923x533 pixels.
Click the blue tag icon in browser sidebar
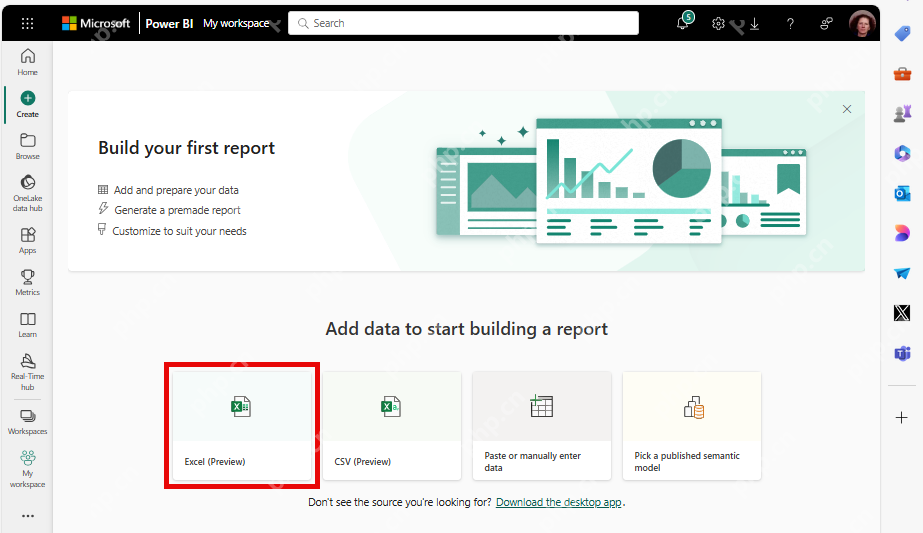(902, 34)
